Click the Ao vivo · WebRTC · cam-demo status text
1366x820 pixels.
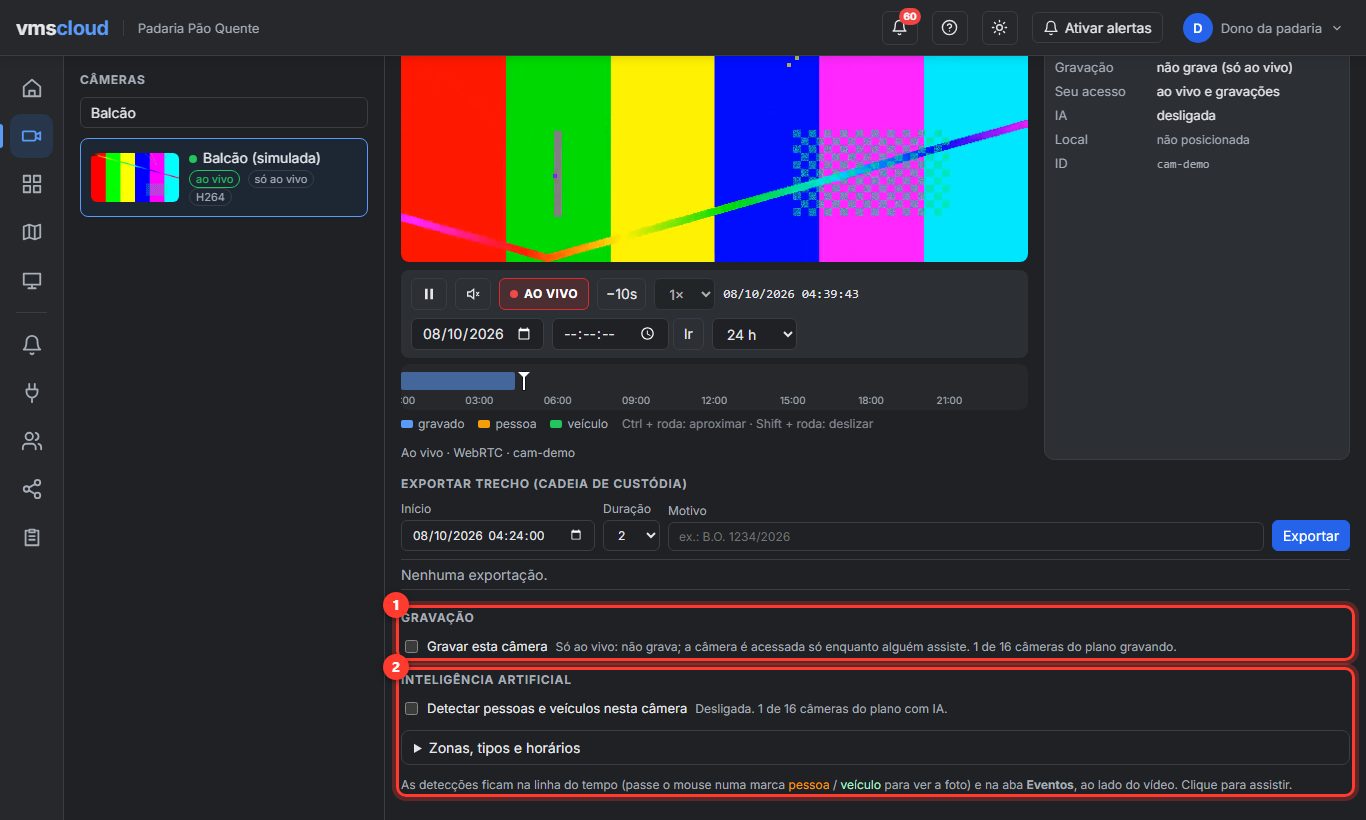tap(488, 453)
